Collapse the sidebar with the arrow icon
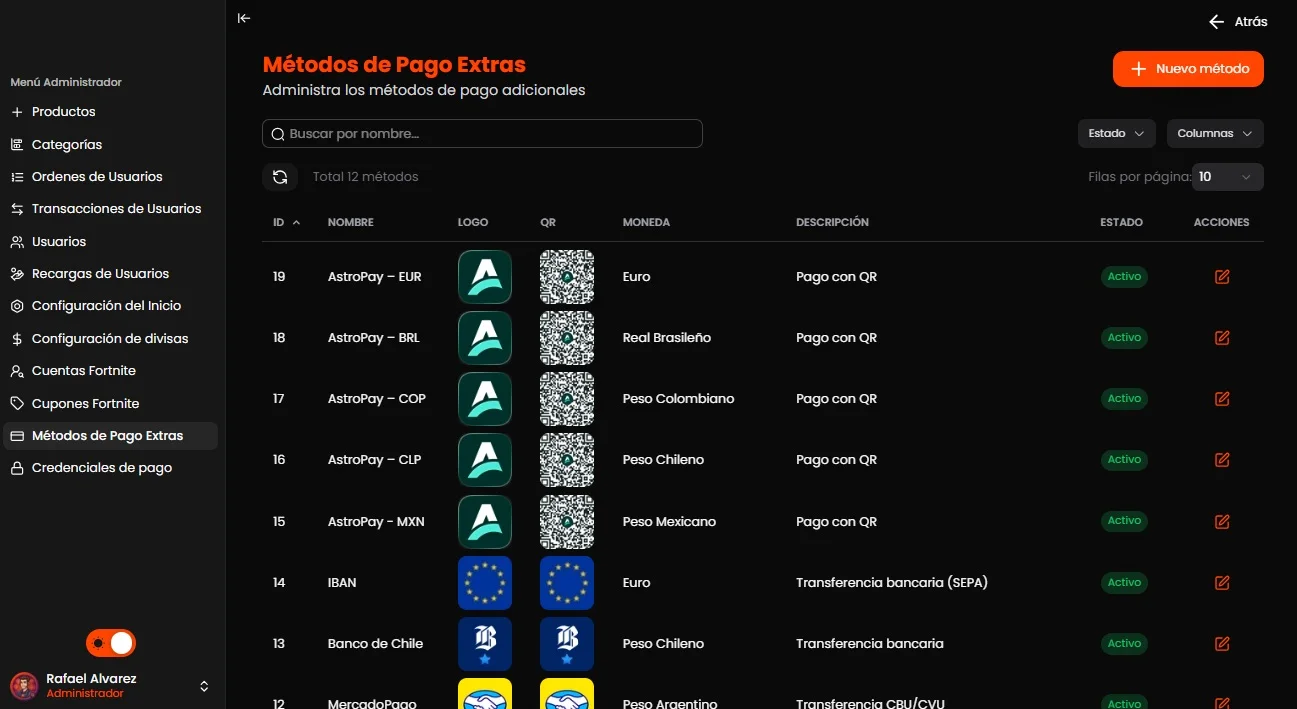This screenshot has height=709, width=1297. (244, 18)
